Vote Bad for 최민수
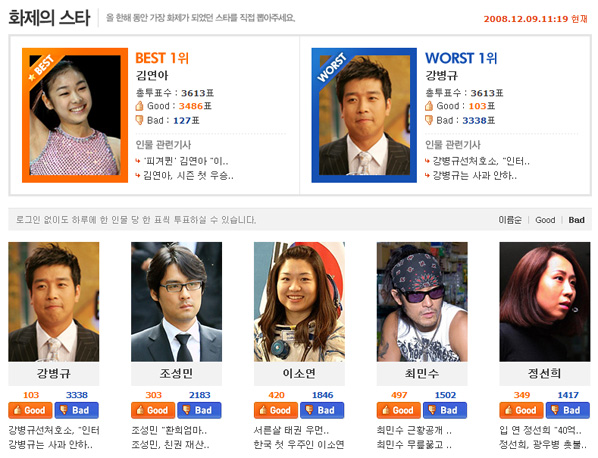Image resolution: width=598 pixels, height=458 pixels. coord(445,410)
